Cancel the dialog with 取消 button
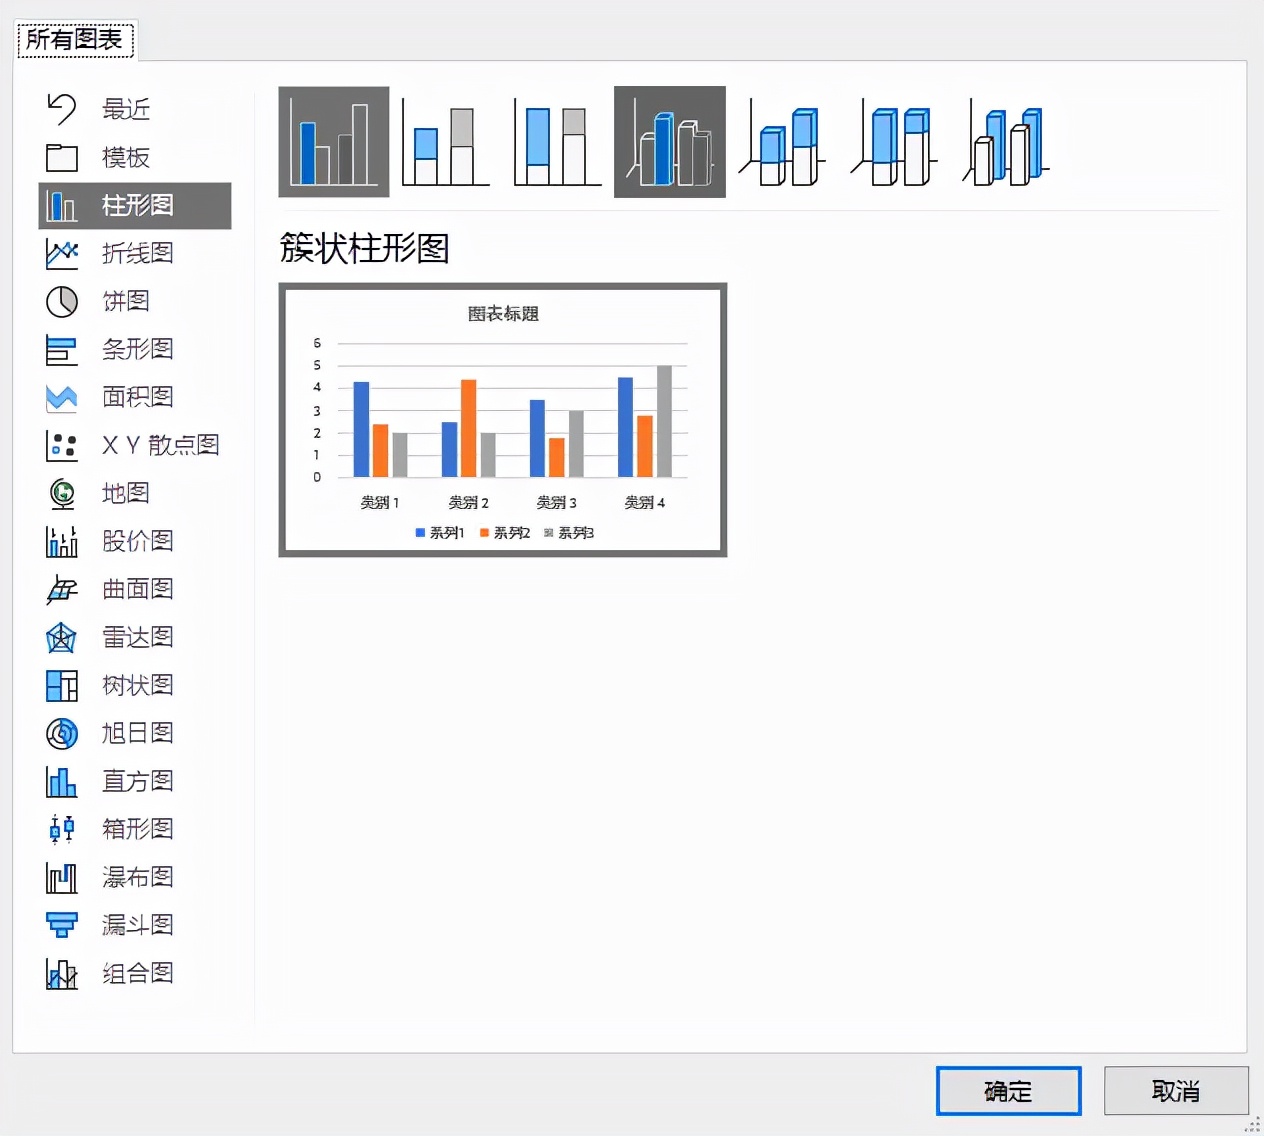Viewport: 1264px width, 1136px height. pos(1177,1091)
